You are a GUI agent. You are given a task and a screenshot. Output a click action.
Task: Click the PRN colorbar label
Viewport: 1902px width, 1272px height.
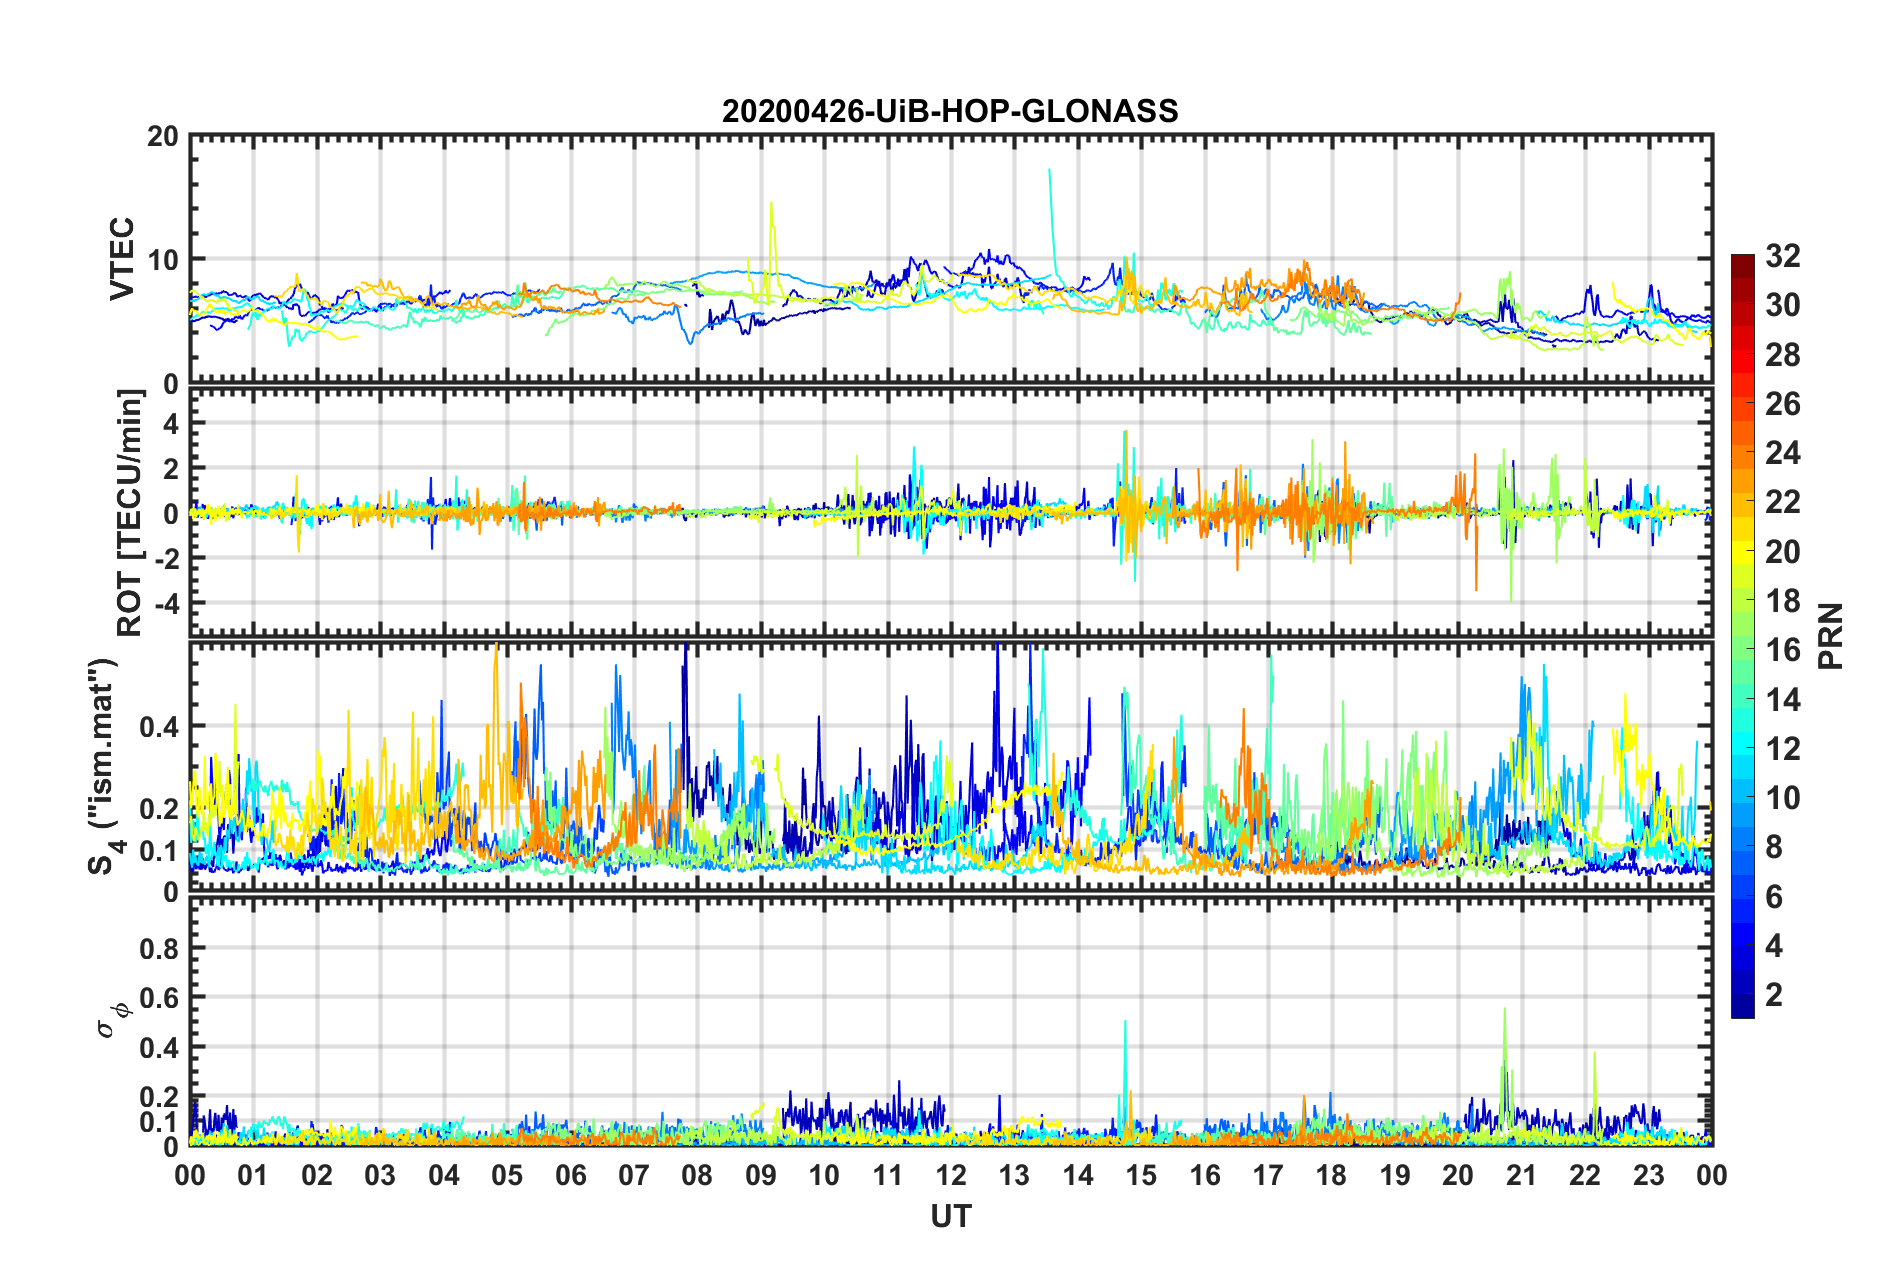tap(1831, 636)
